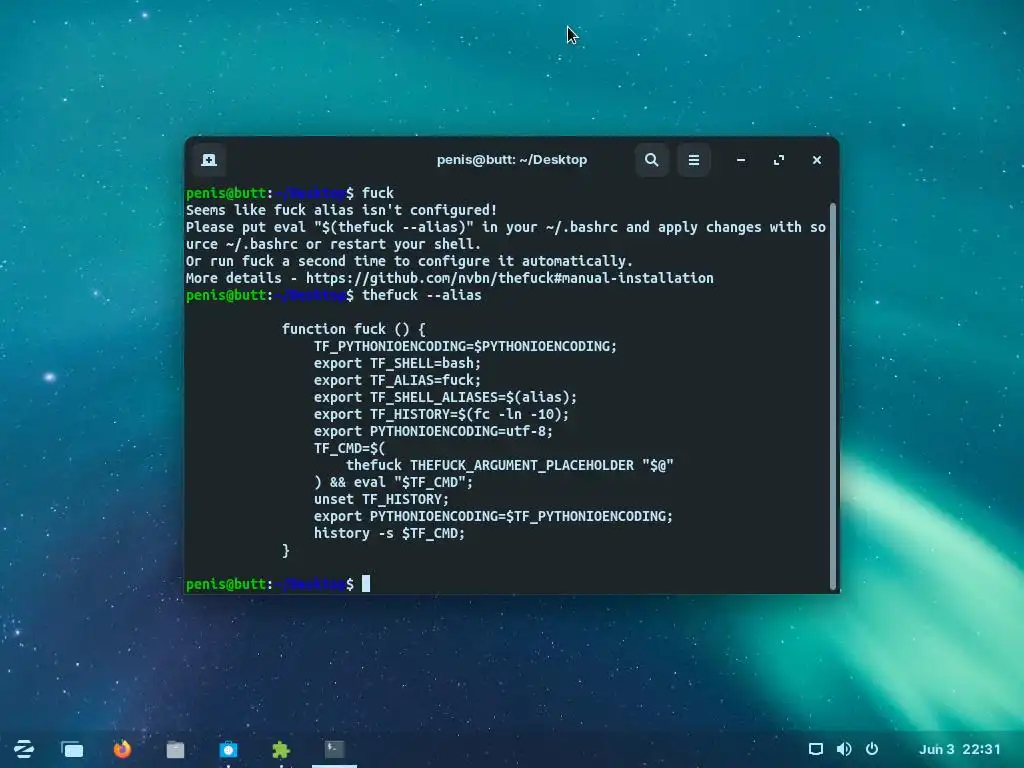Click 'export TF_HISTORY=$(fc -ln -10);' line

pos(441,414)
